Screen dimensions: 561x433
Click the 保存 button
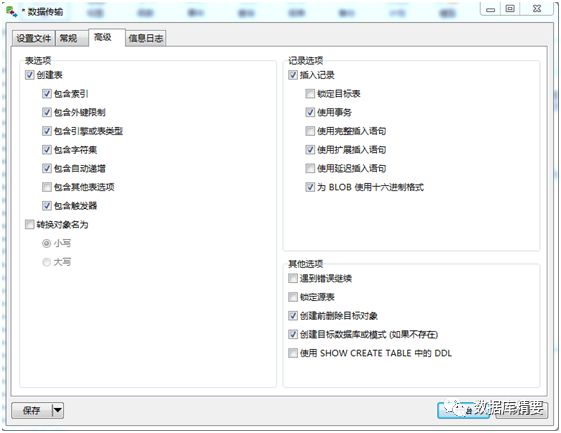tap(32, 410)
